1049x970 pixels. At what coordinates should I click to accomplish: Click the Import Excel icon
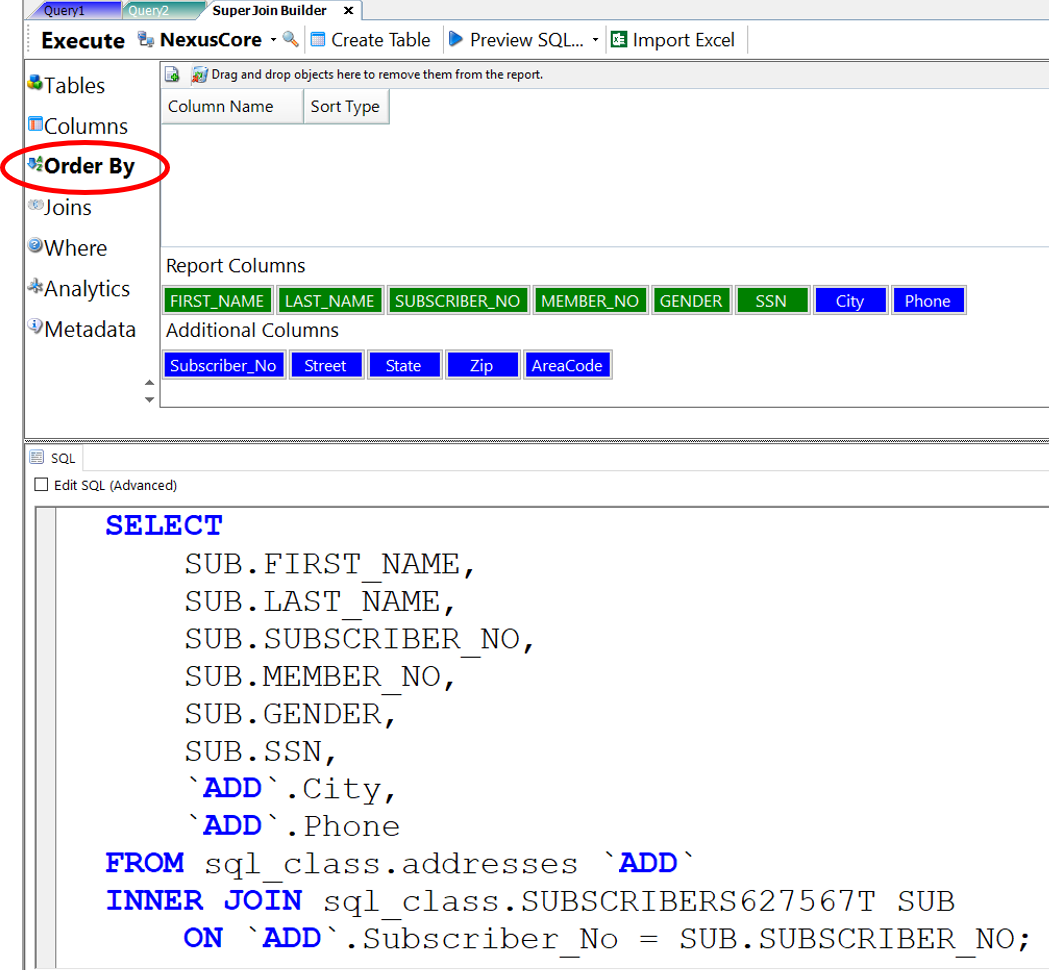click(619, 40)
